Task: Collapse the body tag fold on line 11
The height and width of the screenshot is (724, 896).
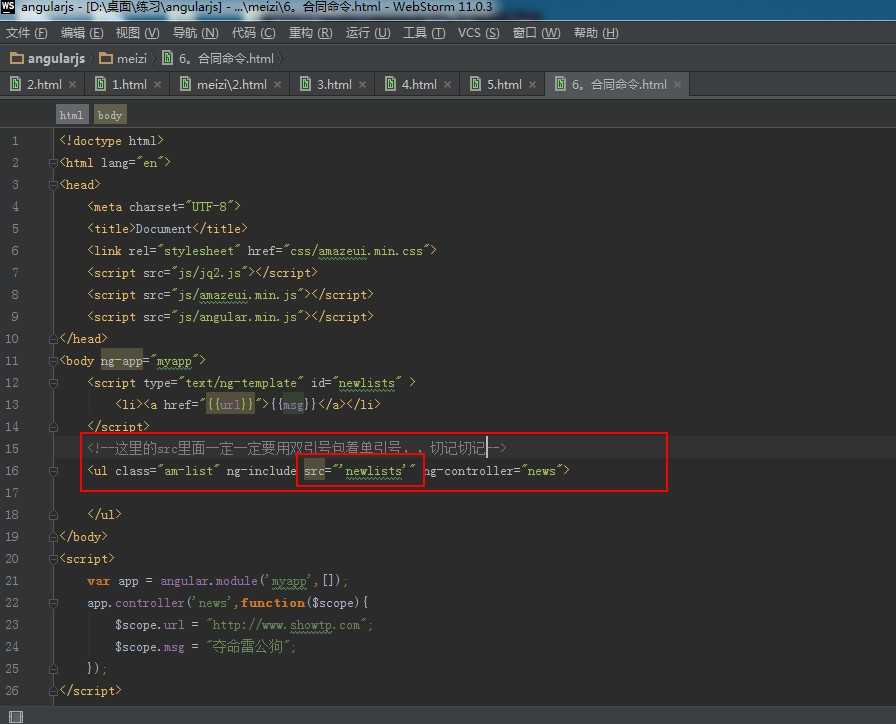Action: [53, 361]
